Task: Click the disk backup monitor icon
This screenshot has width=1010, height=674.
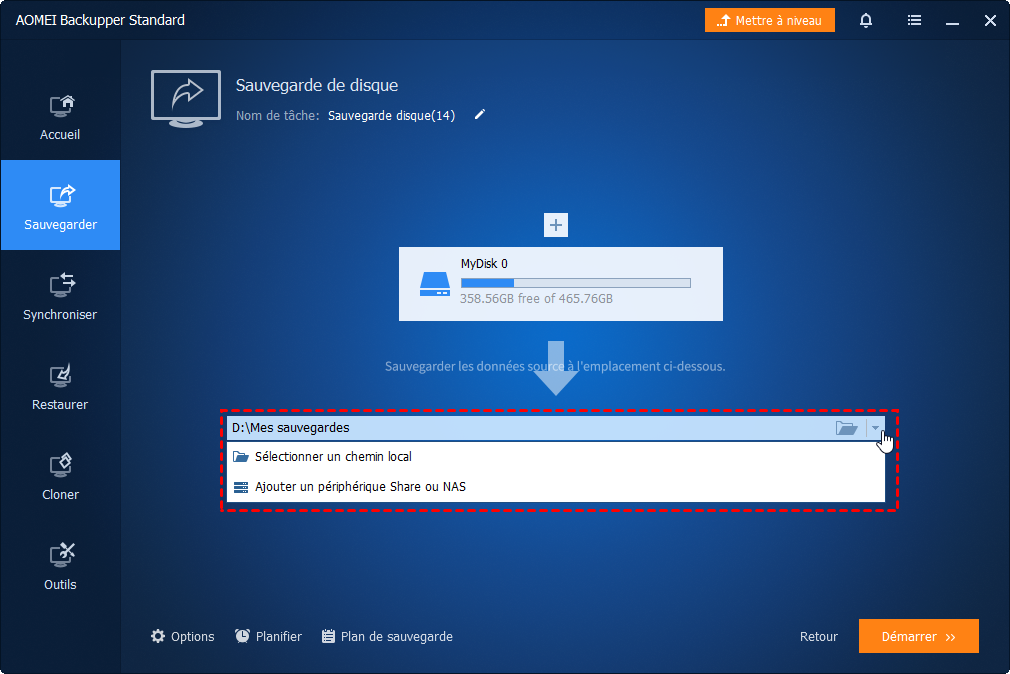Action: (x=186, y=99)
